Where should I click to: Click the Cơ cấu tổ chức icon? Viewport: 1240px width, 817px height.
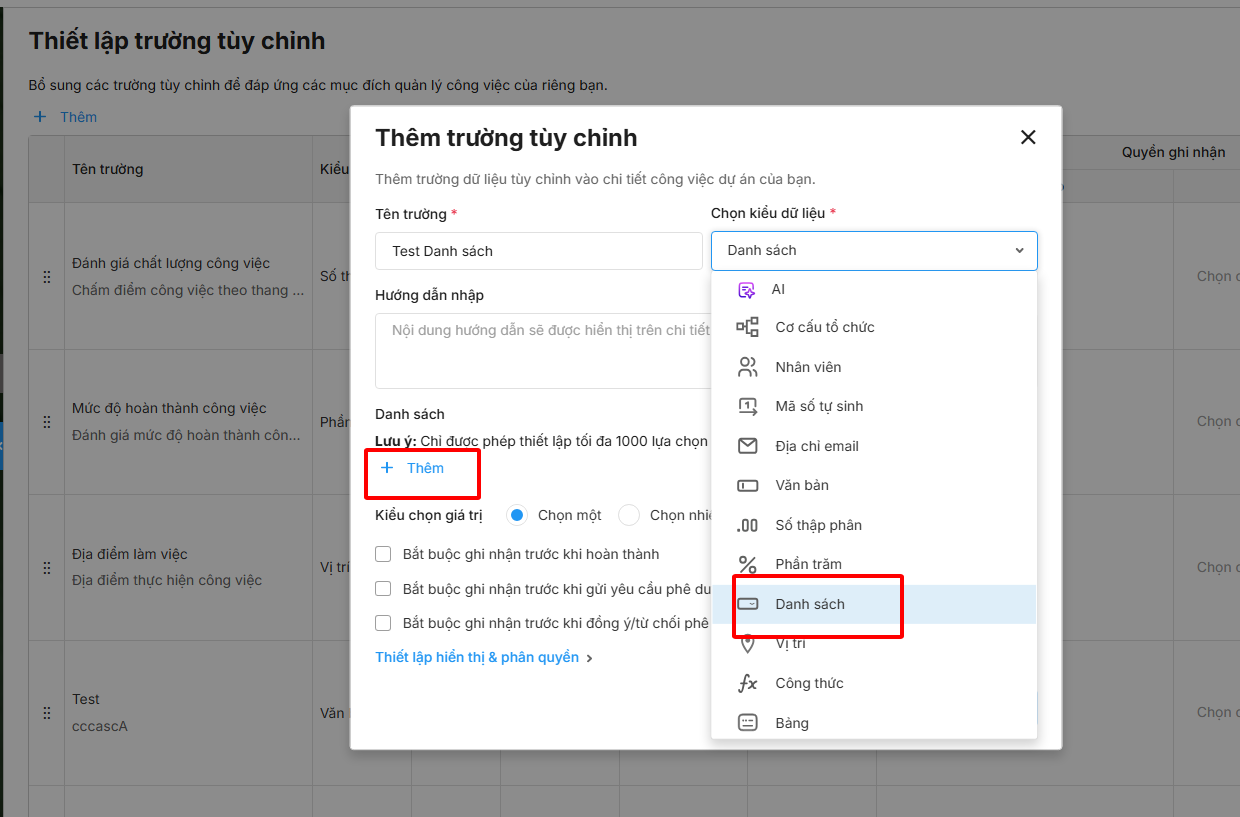(747, 327)
